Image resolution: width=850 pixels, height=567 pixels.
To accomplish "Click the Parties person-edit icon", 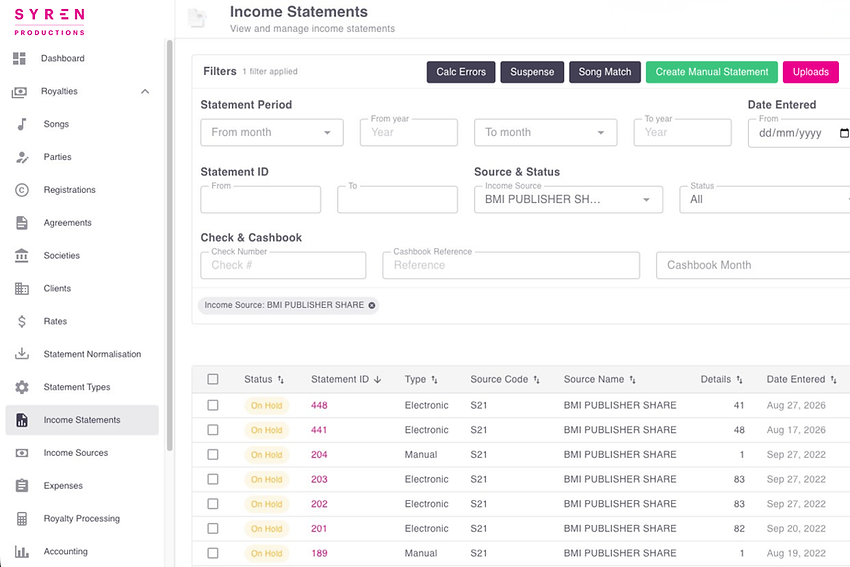I will (x=22, y=157).
